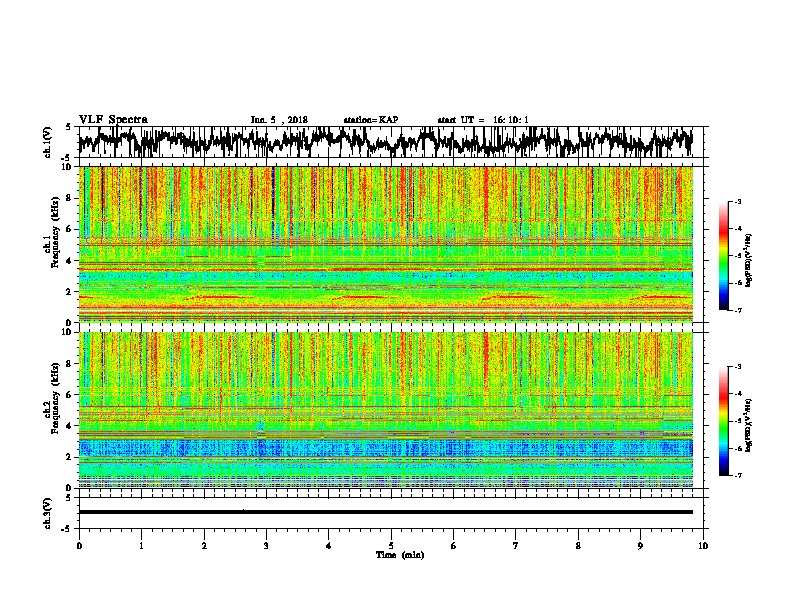This screenshot has width=792, height=612.
Task: Click the "4" kHz tick on ch.2 frequency axis
Action: 70,426
